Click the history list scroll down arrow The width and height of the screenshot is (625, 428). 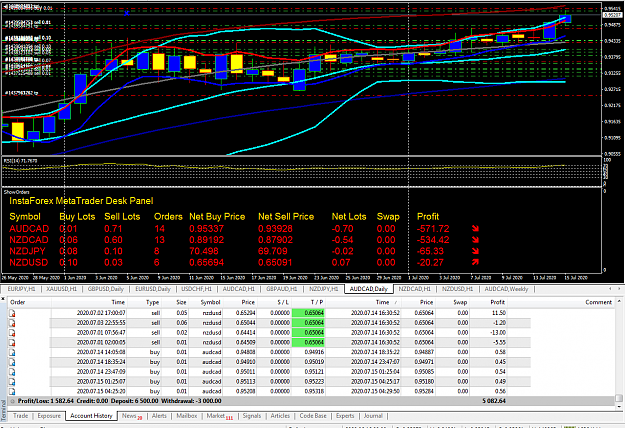pyautogui.click(x=619, y=406)
